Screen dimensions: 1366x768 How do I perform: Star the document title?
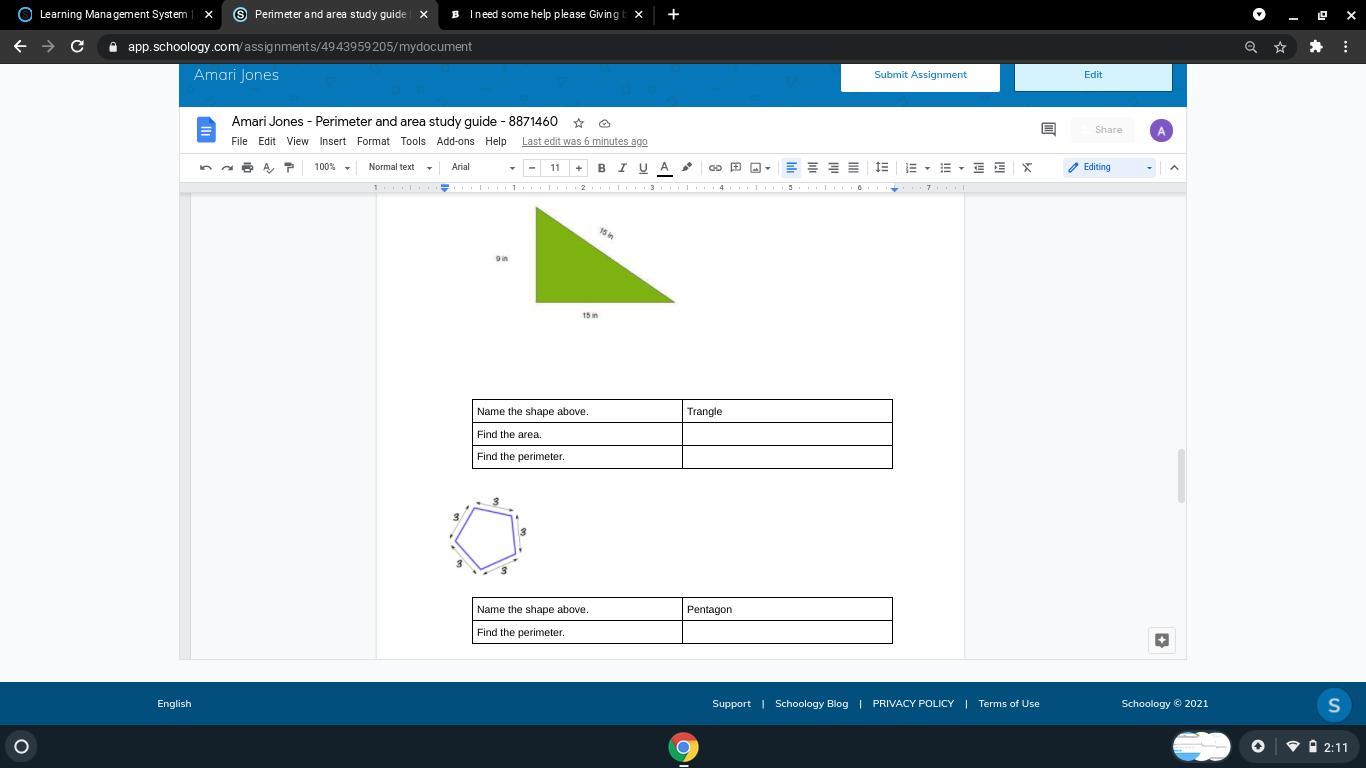point(578,123)
